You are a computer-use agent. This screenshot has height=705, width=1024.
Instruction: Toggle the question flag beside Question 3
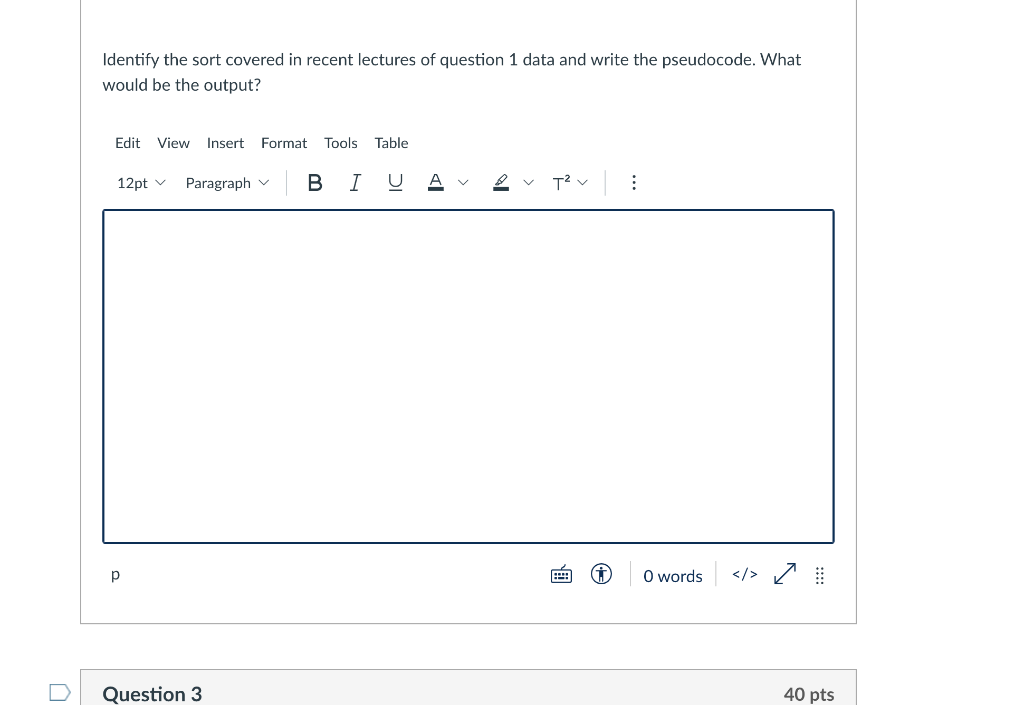pos(59,691)
